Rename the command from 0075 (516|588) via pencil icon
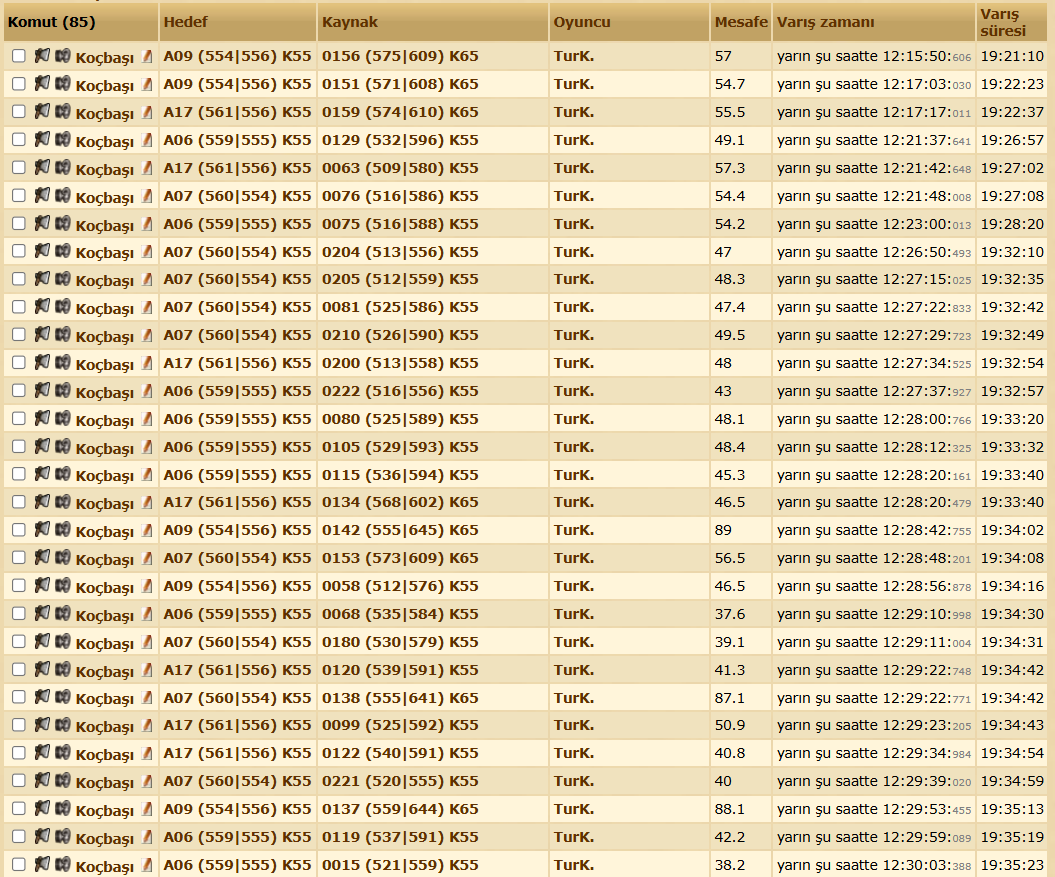This screenshot has height=877, width=1055. coord(147,223)
